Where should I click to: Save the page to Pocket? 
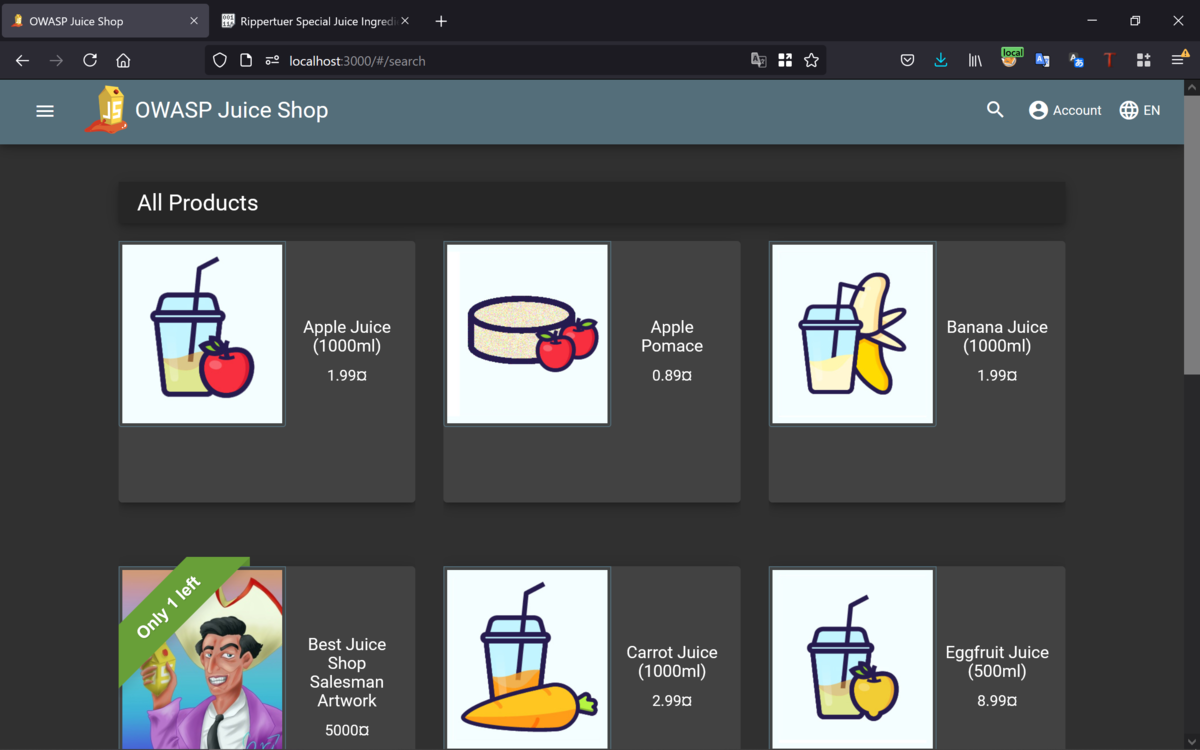pyautogui.click(x=907, y=61)
